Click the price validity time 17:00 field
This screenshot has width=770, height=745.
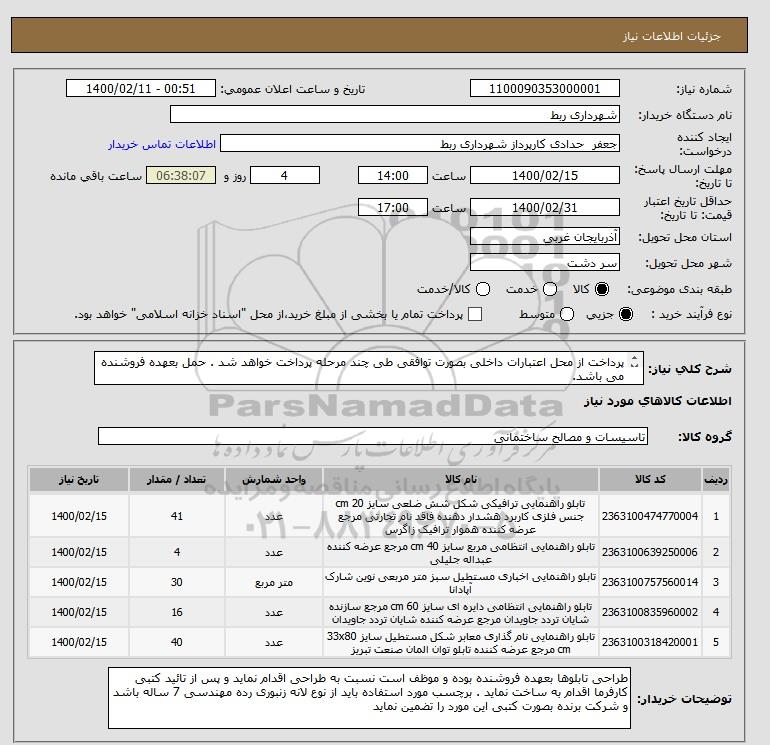[393, 207]
